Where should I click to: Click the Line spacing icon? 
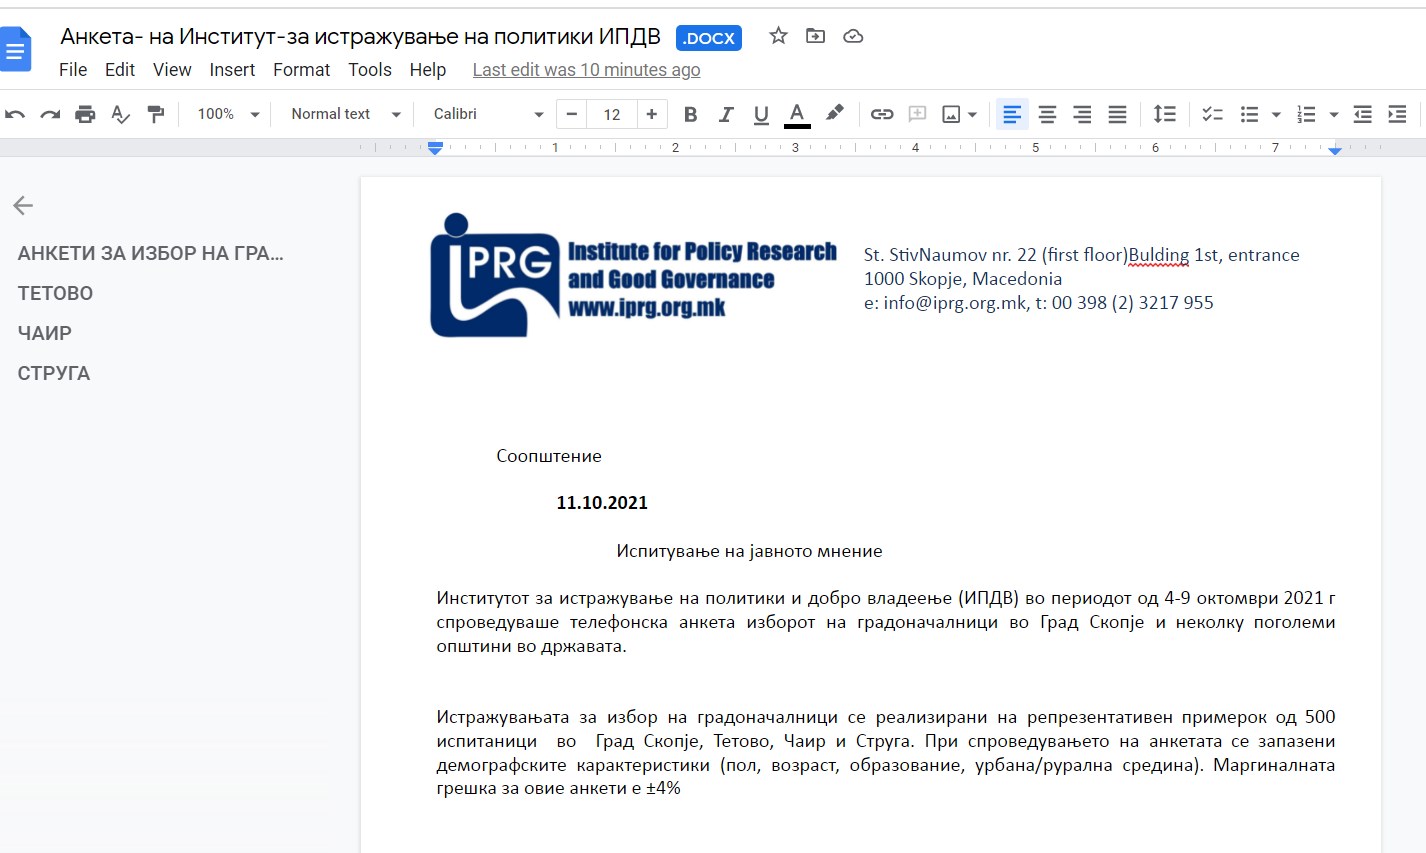point(1164,114)
